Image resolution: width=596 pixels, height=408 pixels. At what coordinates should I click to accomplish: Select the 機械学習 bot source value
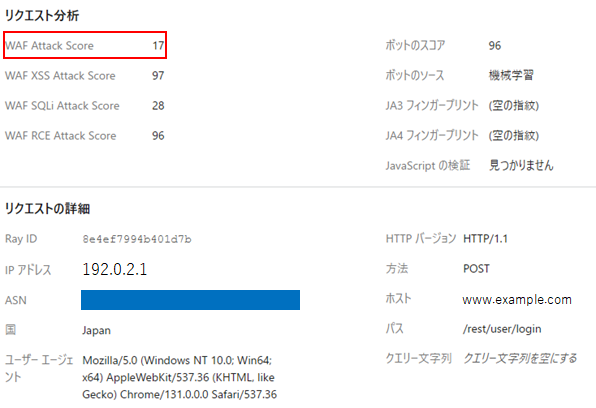point(511,76)
